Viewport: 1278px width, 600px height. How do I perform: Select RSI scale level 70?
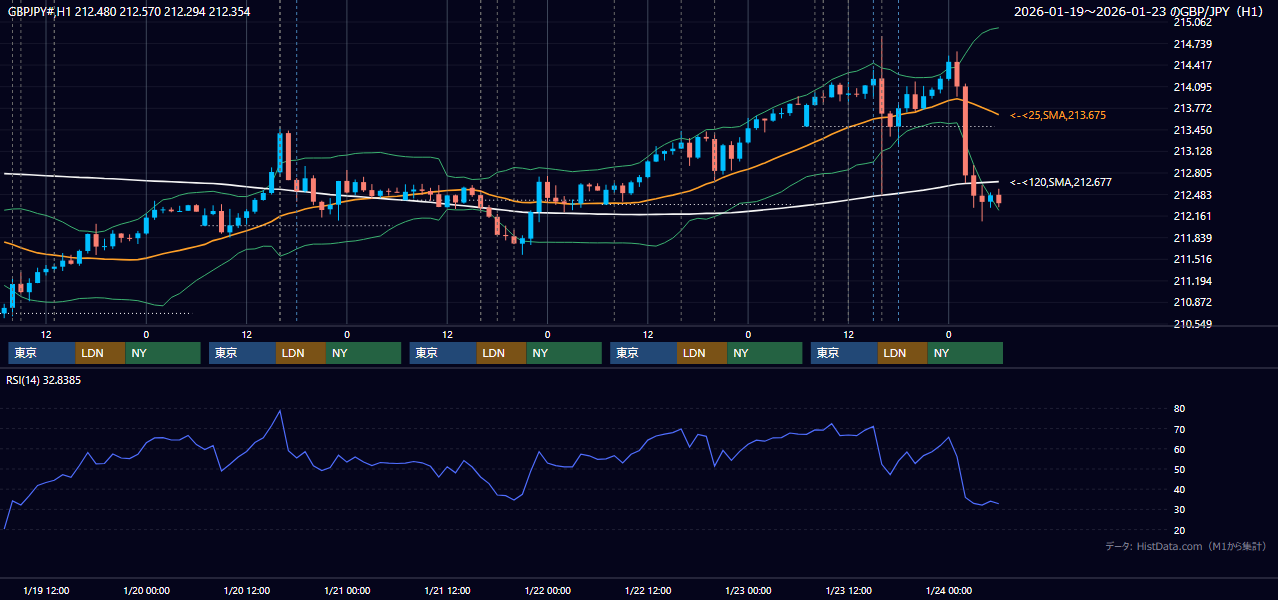tap(1180, 430)
